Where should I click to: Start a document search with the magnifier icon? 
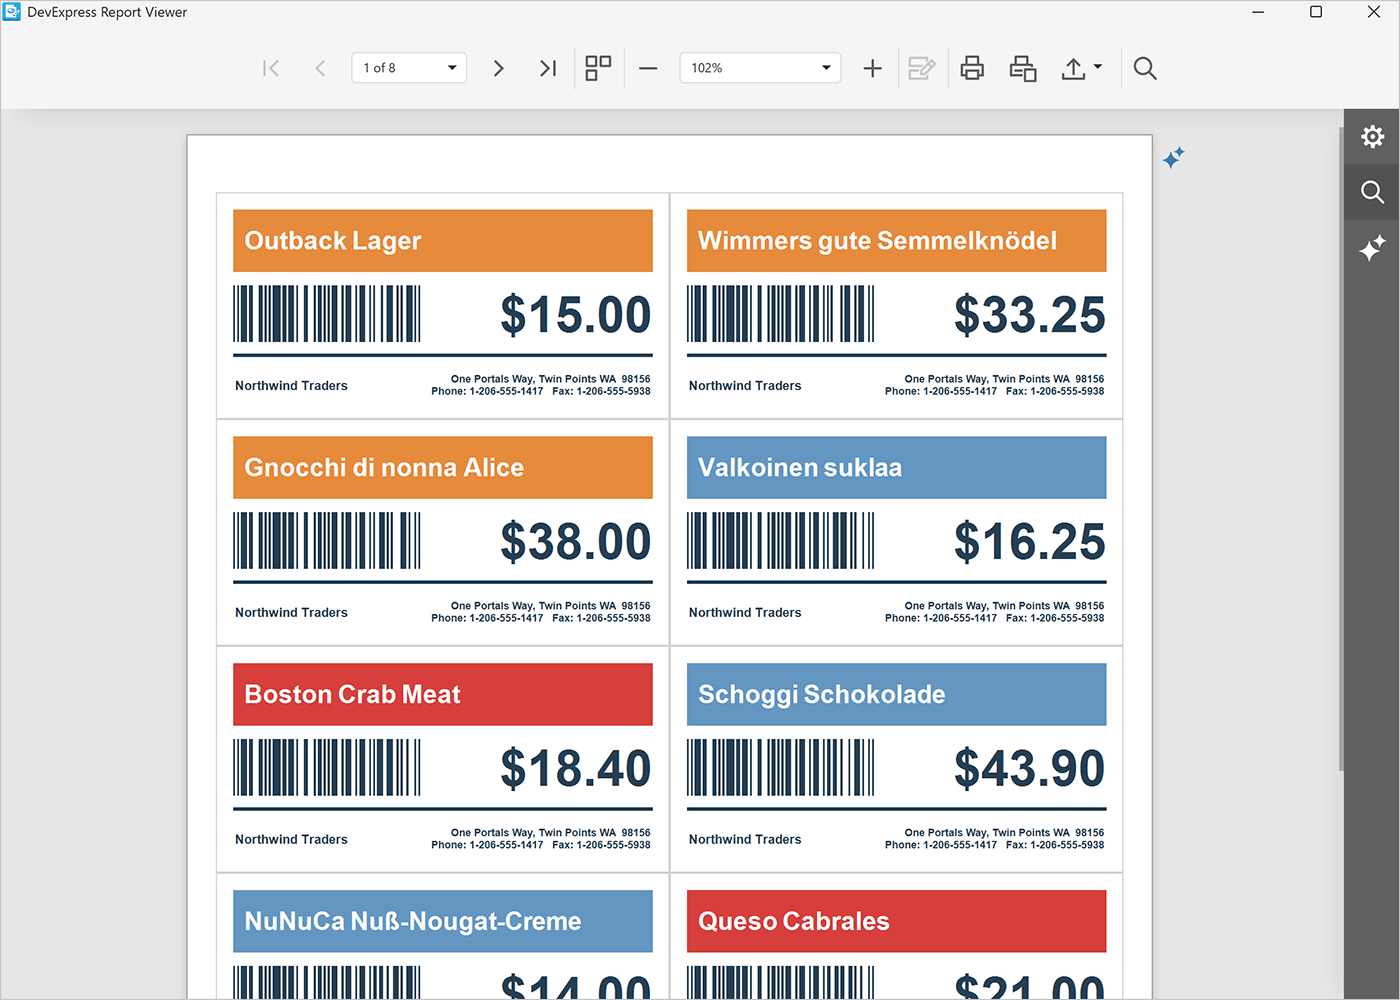click(x=1144, y=68)
